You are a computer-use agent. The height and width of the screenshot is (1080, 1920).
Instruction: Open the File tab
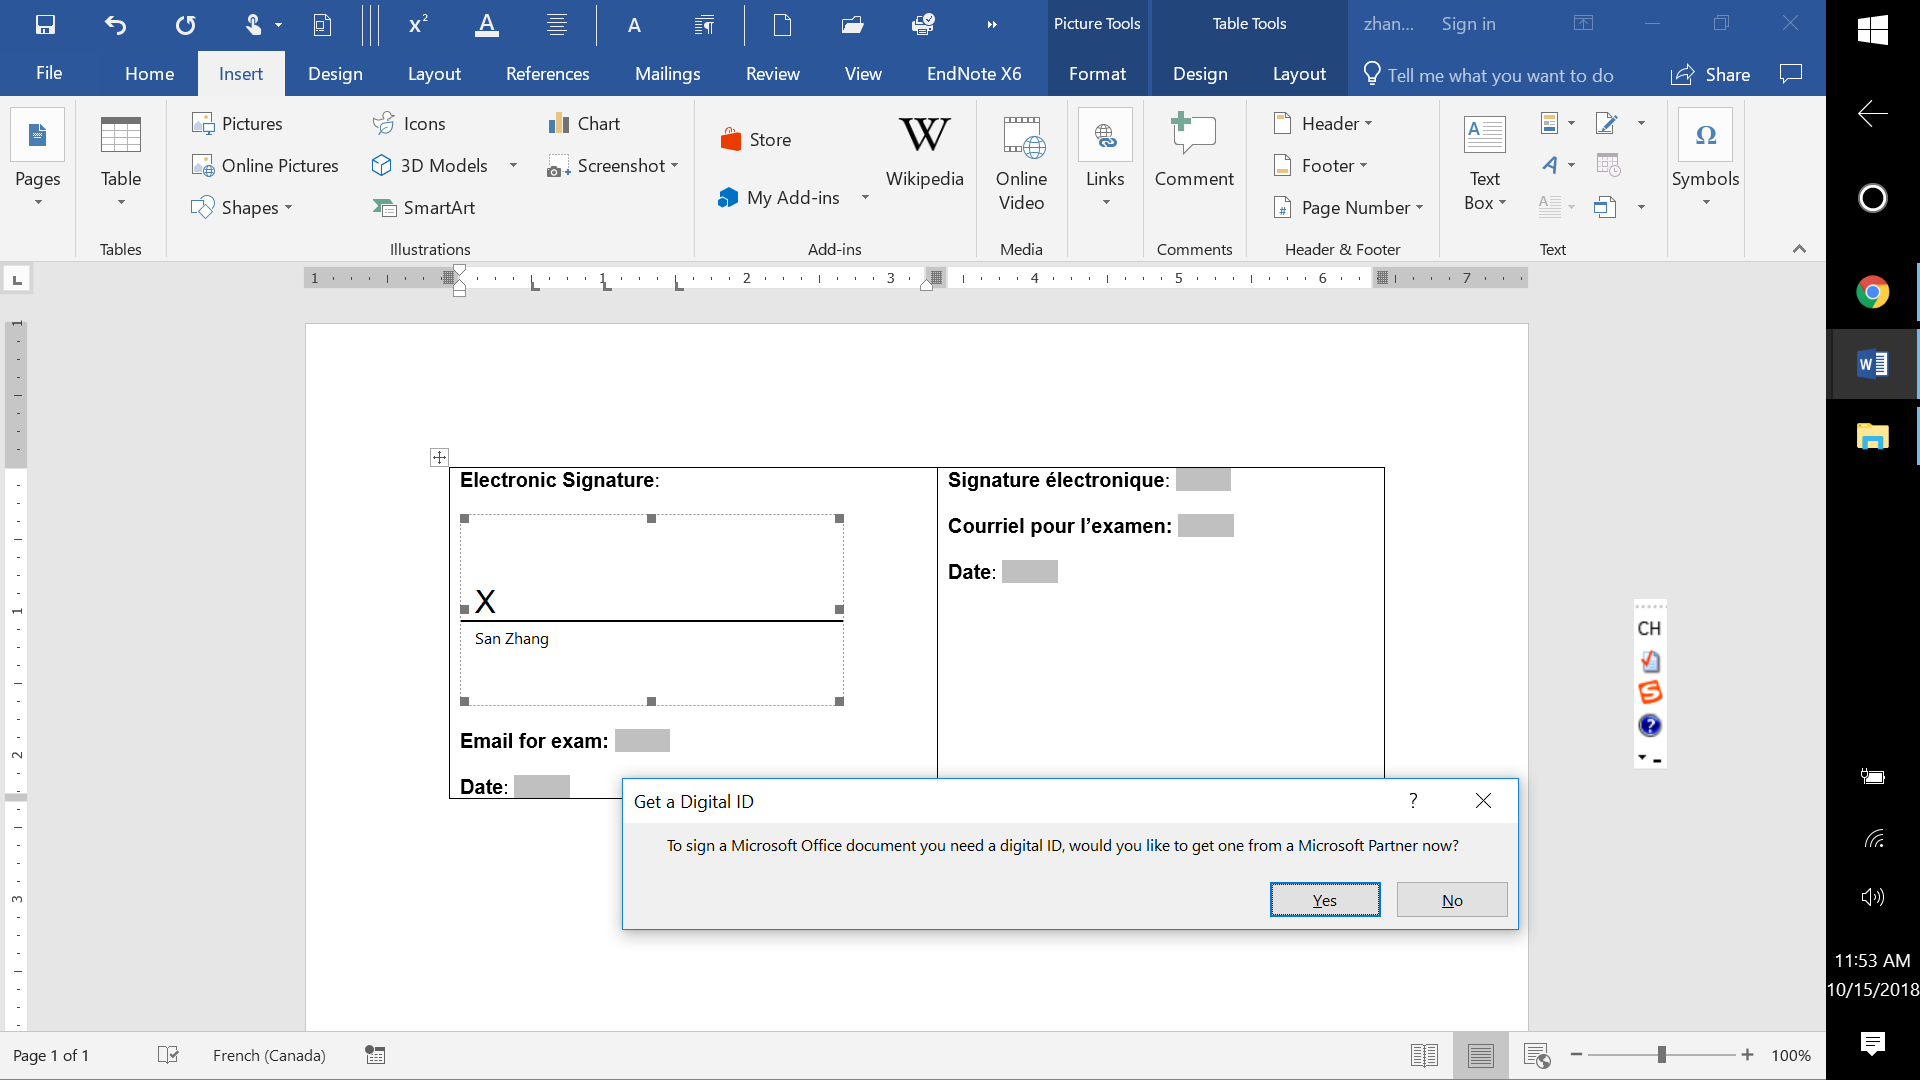[49, 74]
